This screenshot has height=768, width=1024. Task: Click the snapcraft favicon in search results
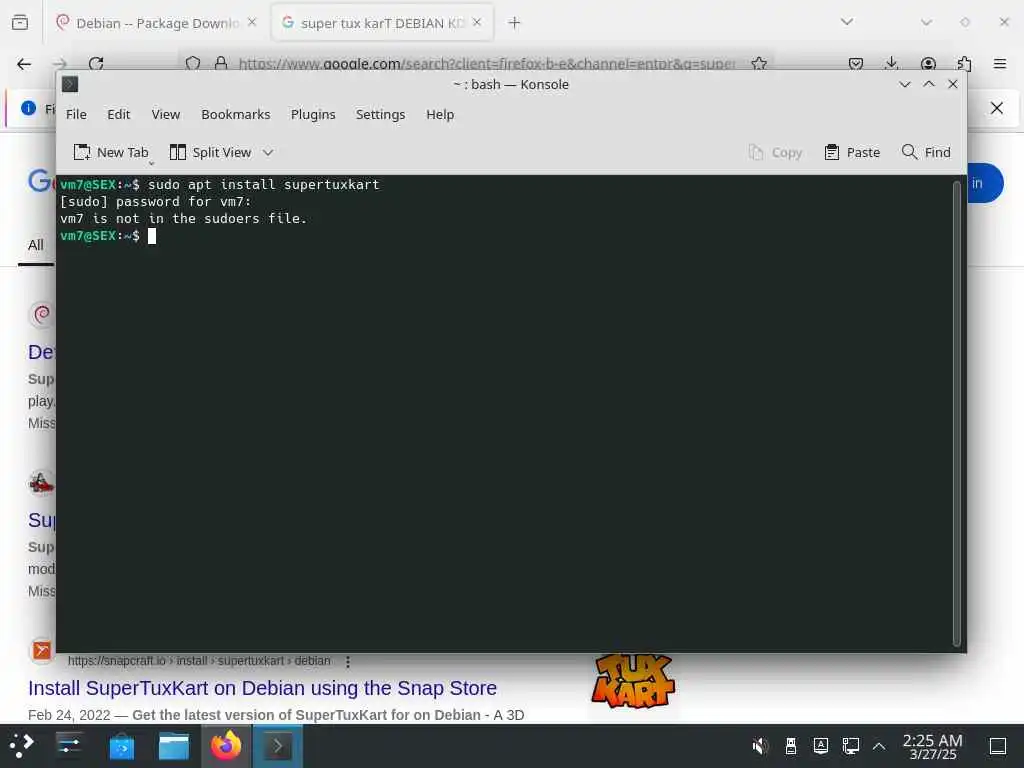coord(42,650)
